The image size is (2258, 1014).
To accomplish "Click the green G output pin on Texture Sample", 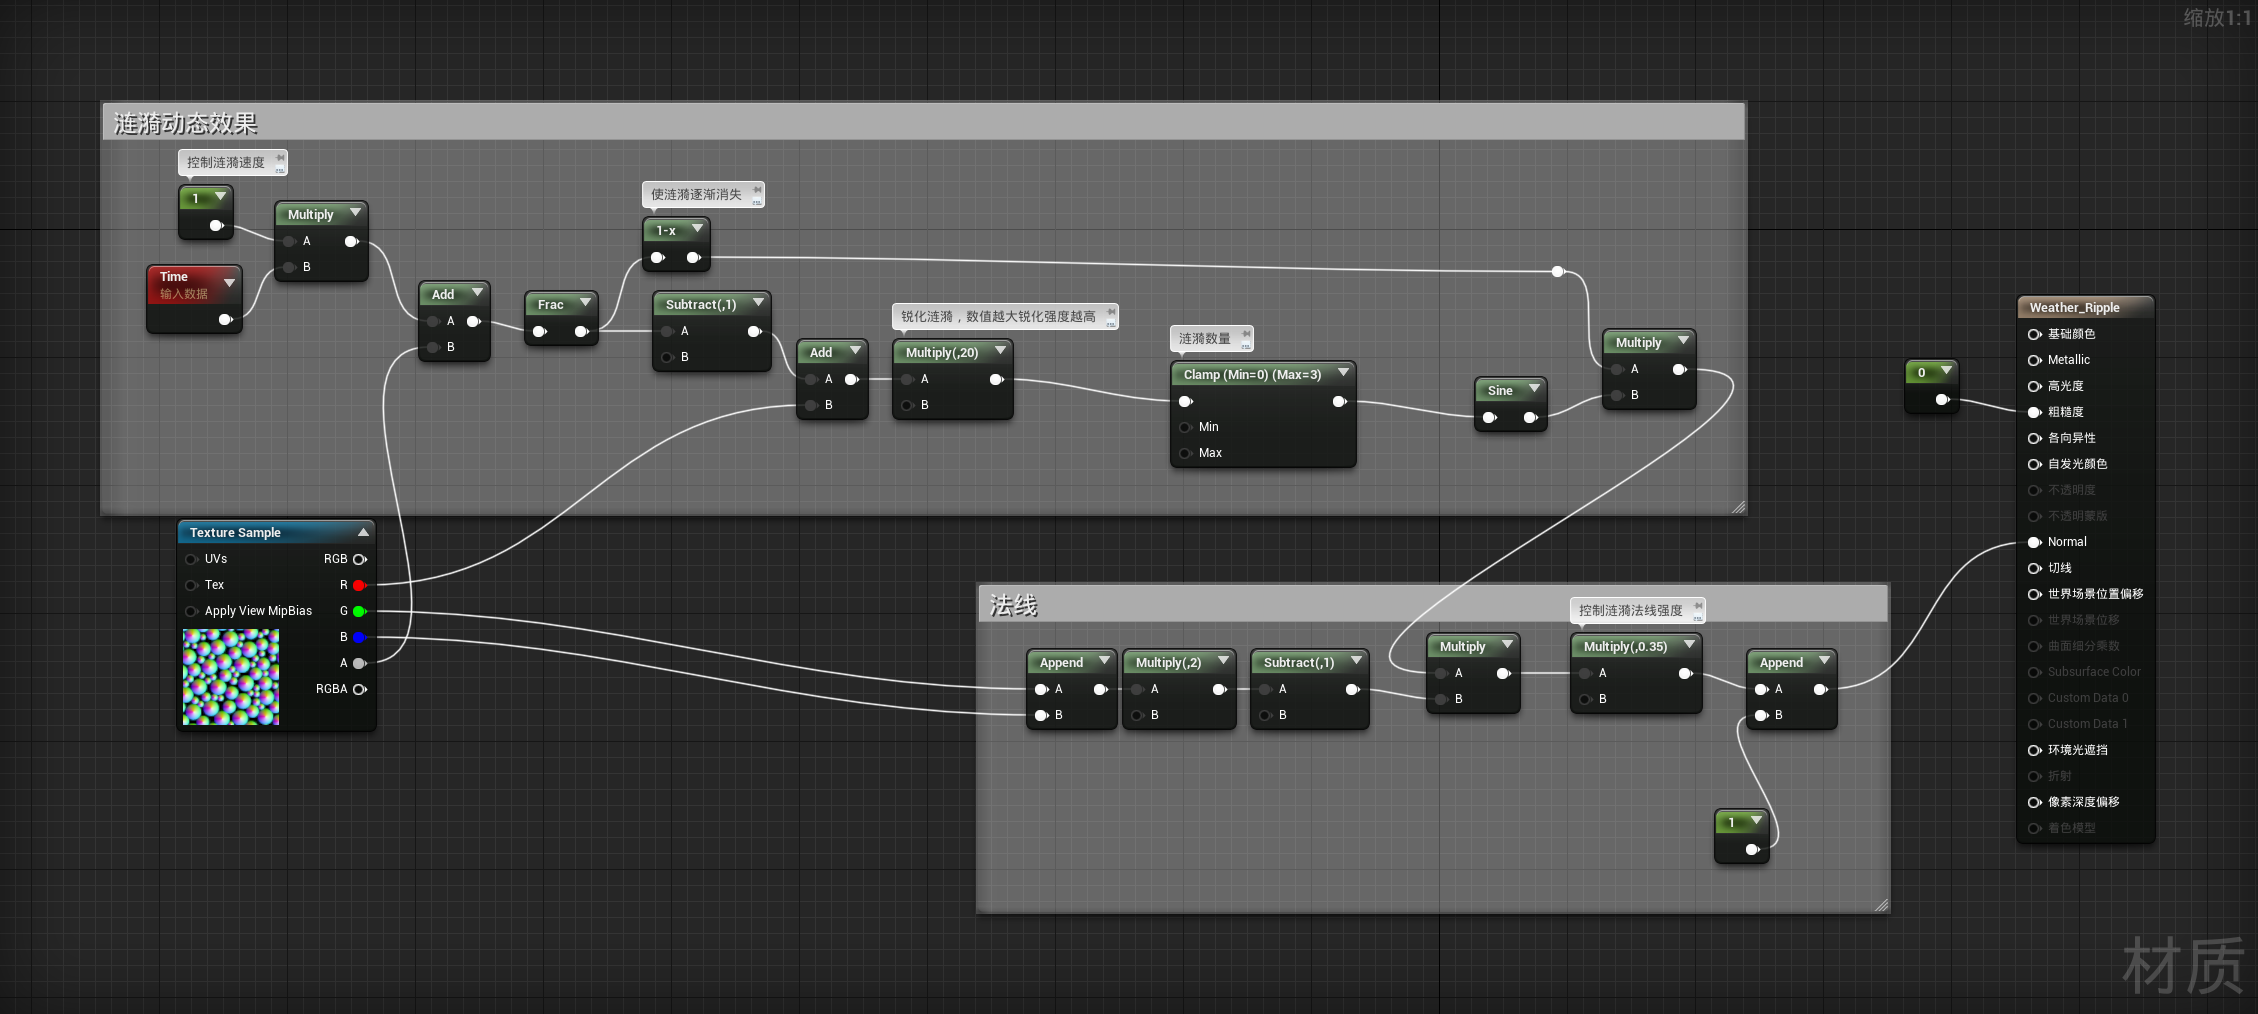I will coord(359,611).
